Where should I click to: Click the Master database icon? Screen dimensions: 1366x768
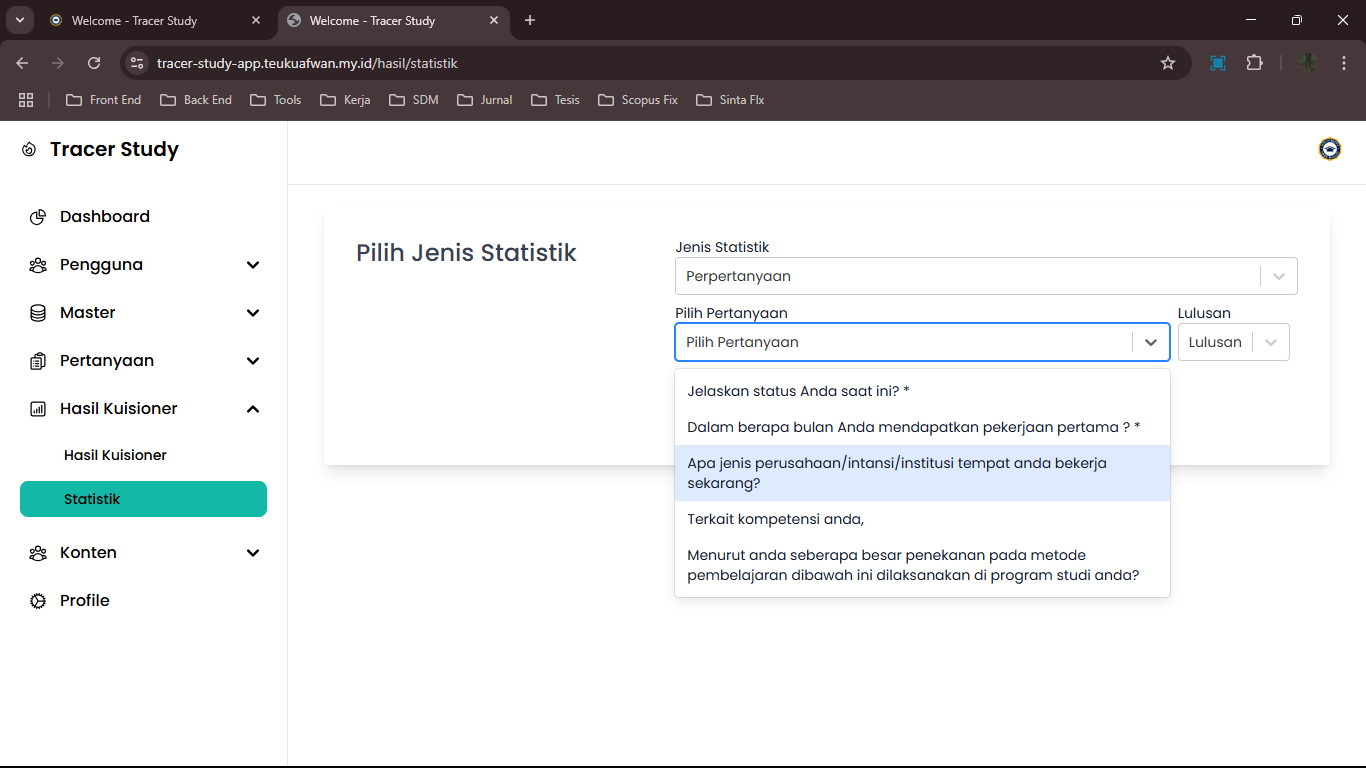38,313
